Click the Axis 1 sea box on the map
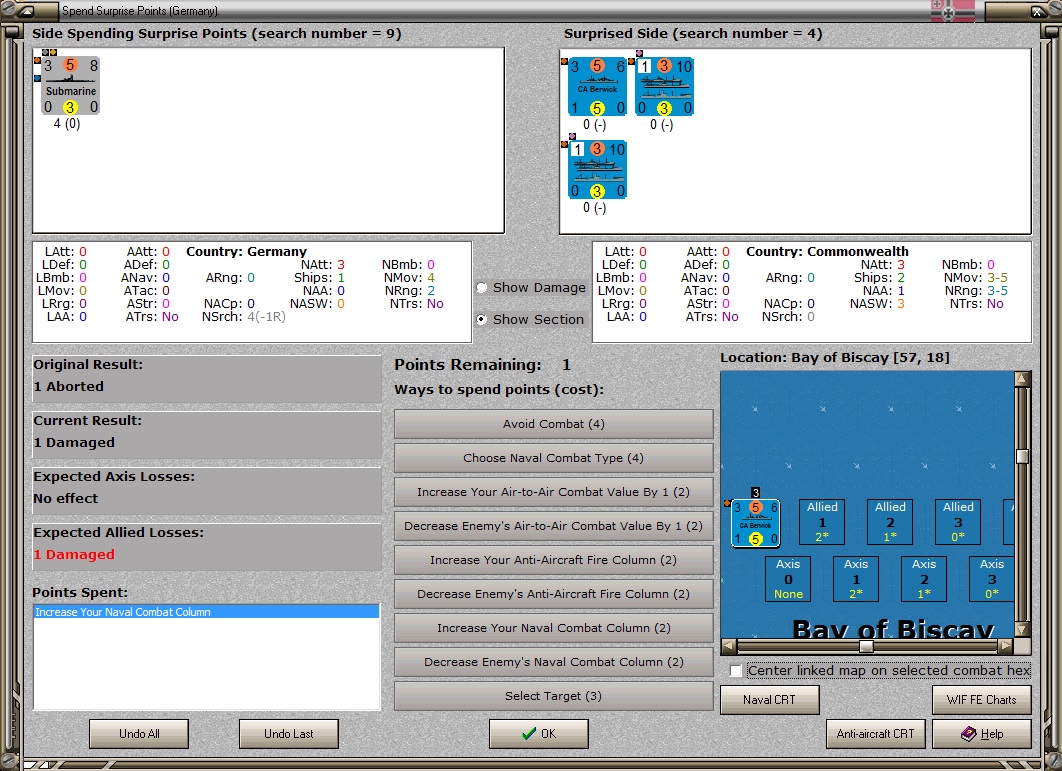The width and height of the screenshot is (1062, 771). tap(856, 579)
